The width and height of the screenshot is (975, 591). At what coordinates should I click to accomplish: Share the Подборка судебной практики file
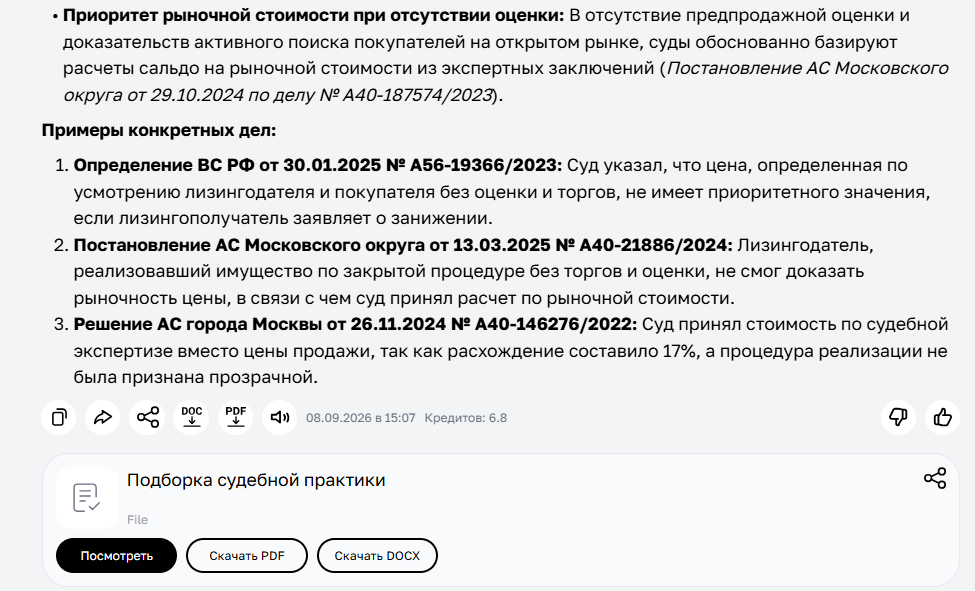[935, 478]
